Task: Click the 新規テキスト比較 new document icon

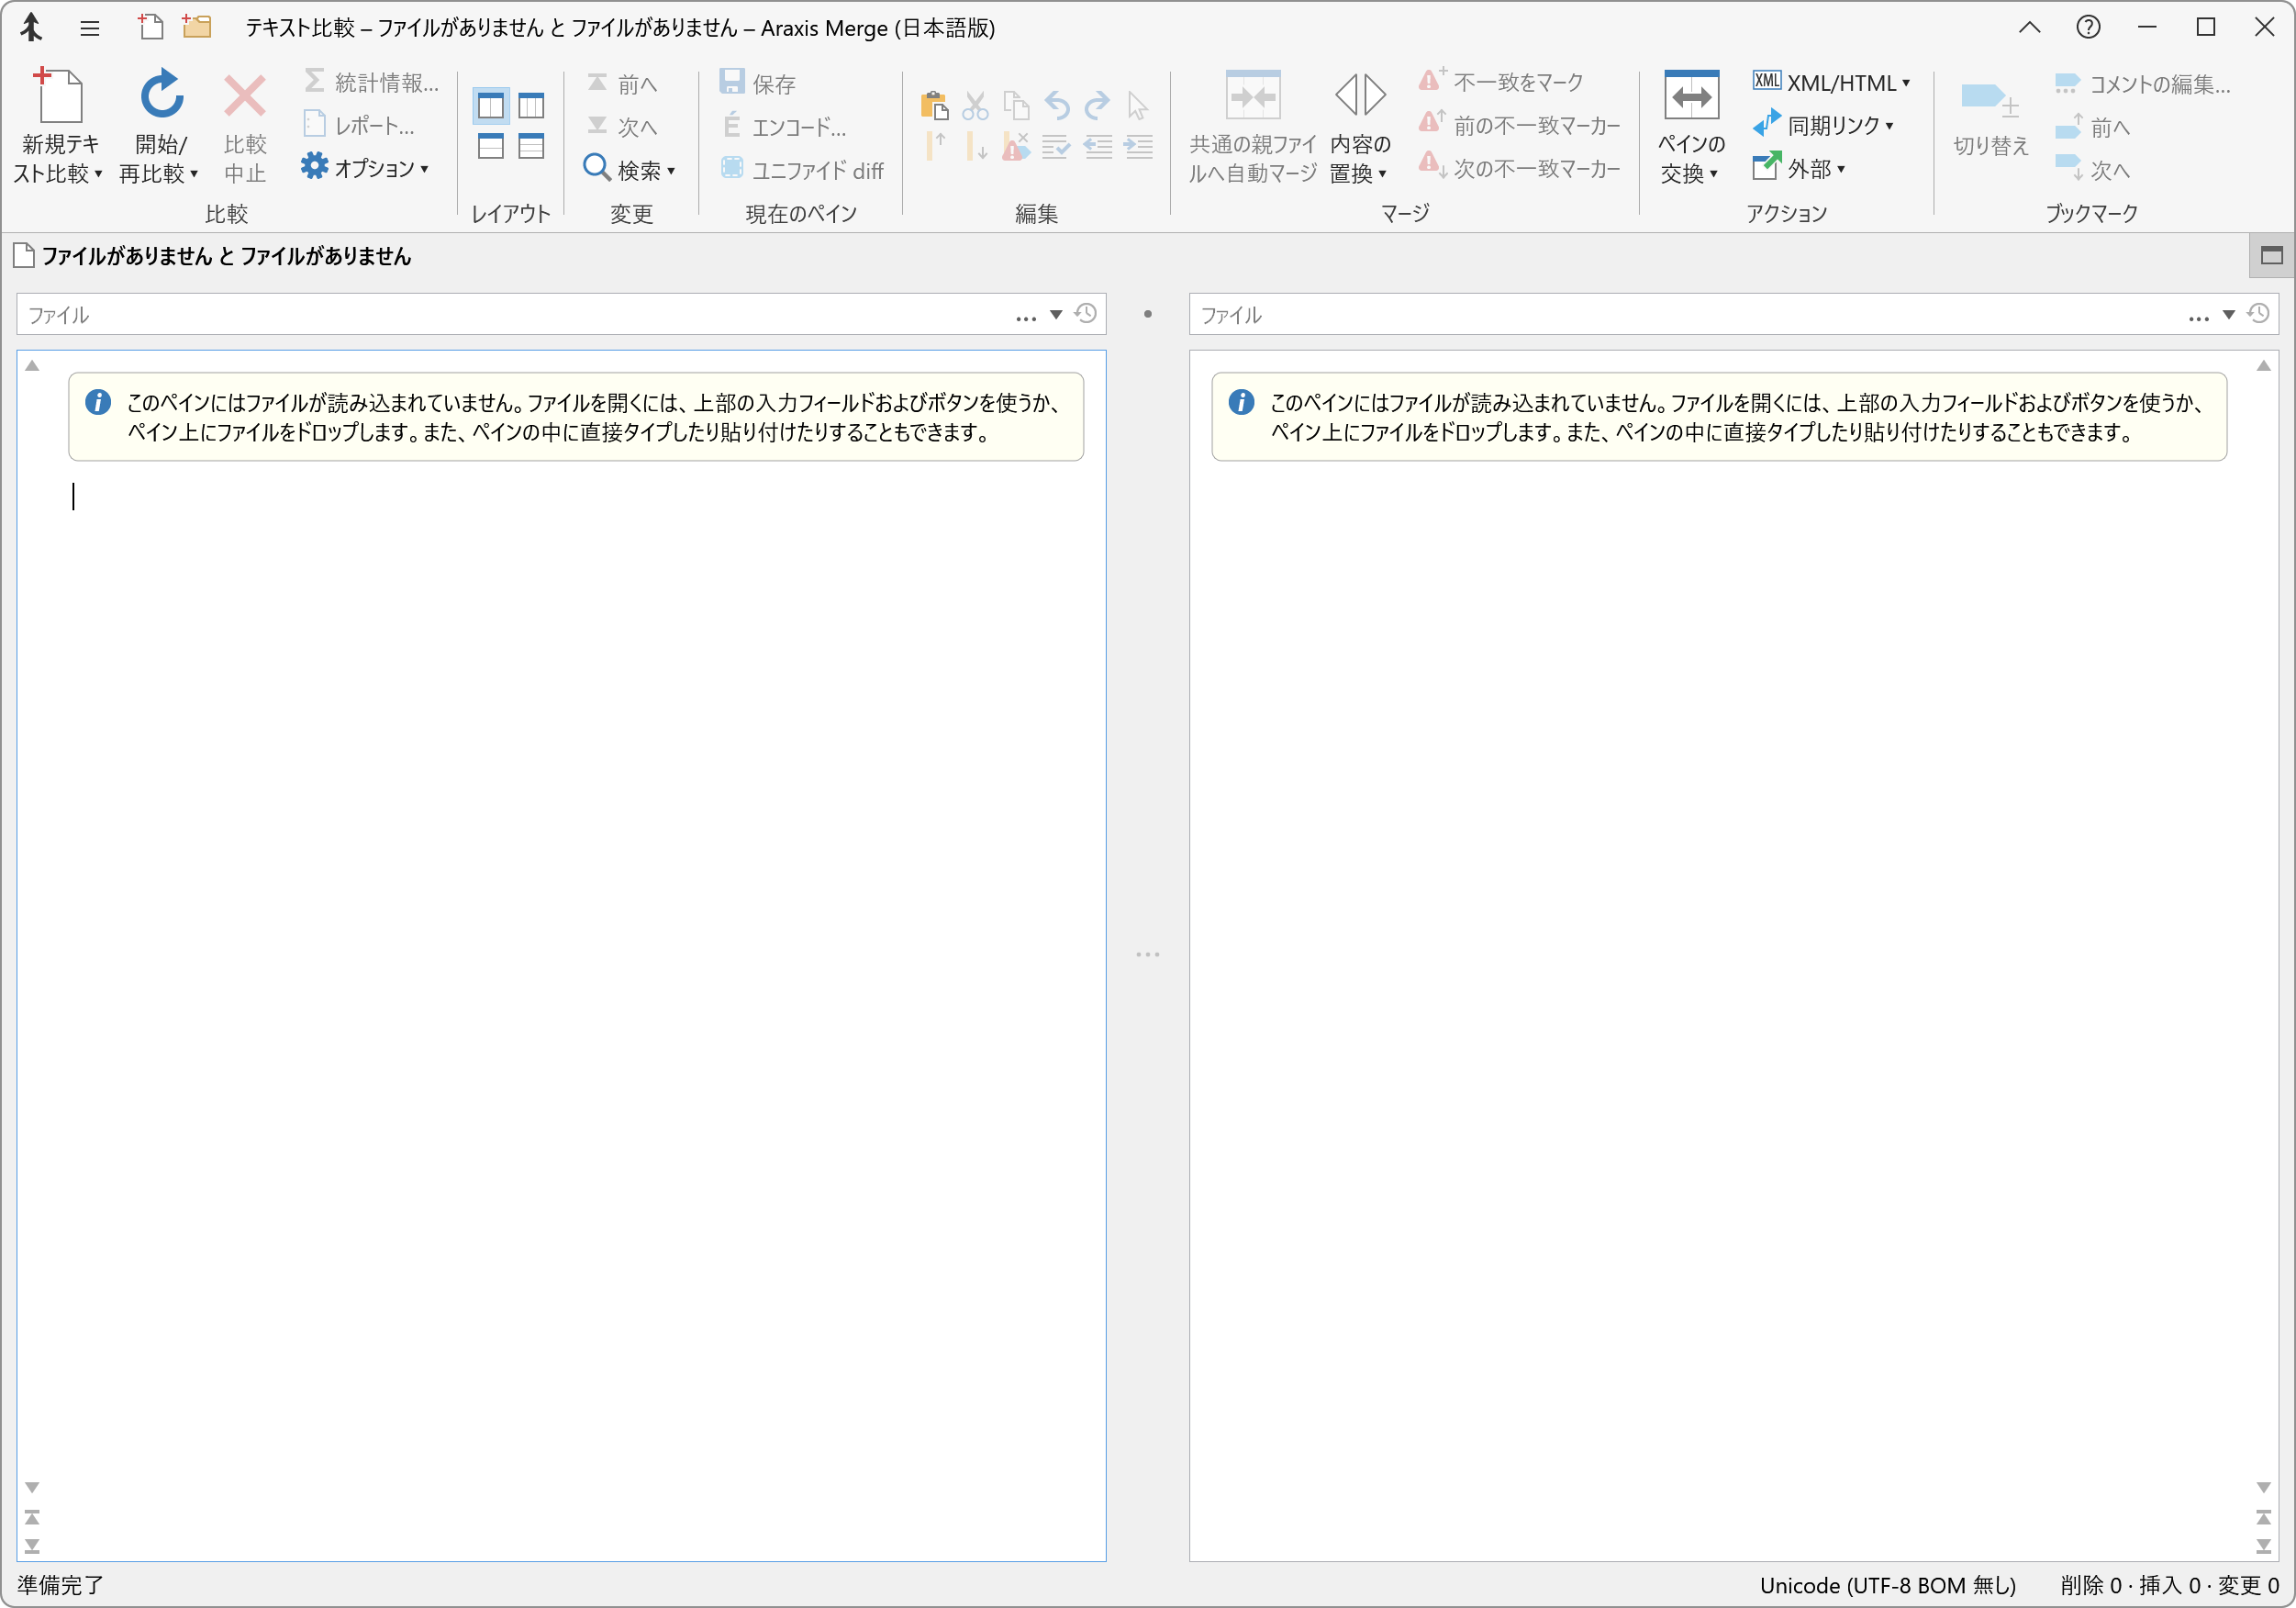Action: tap(59, 97)
